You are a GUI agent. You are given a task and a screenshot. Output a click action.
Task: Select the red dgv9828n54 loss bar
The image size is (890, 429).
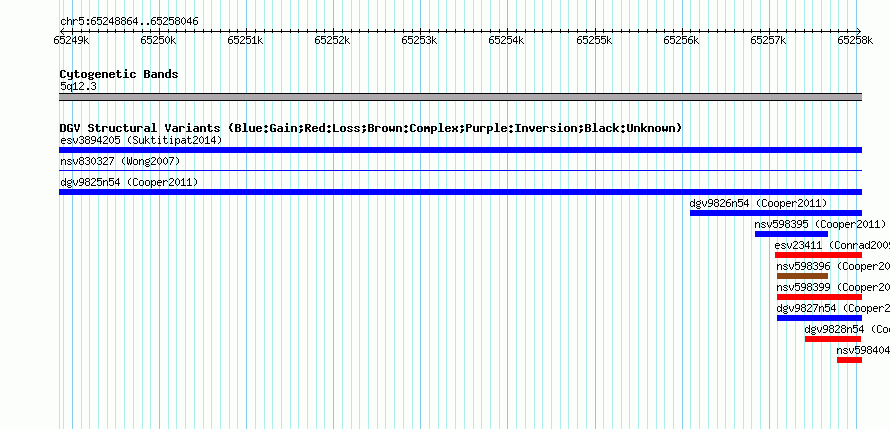pyautogui.click(x=833, y=339)
